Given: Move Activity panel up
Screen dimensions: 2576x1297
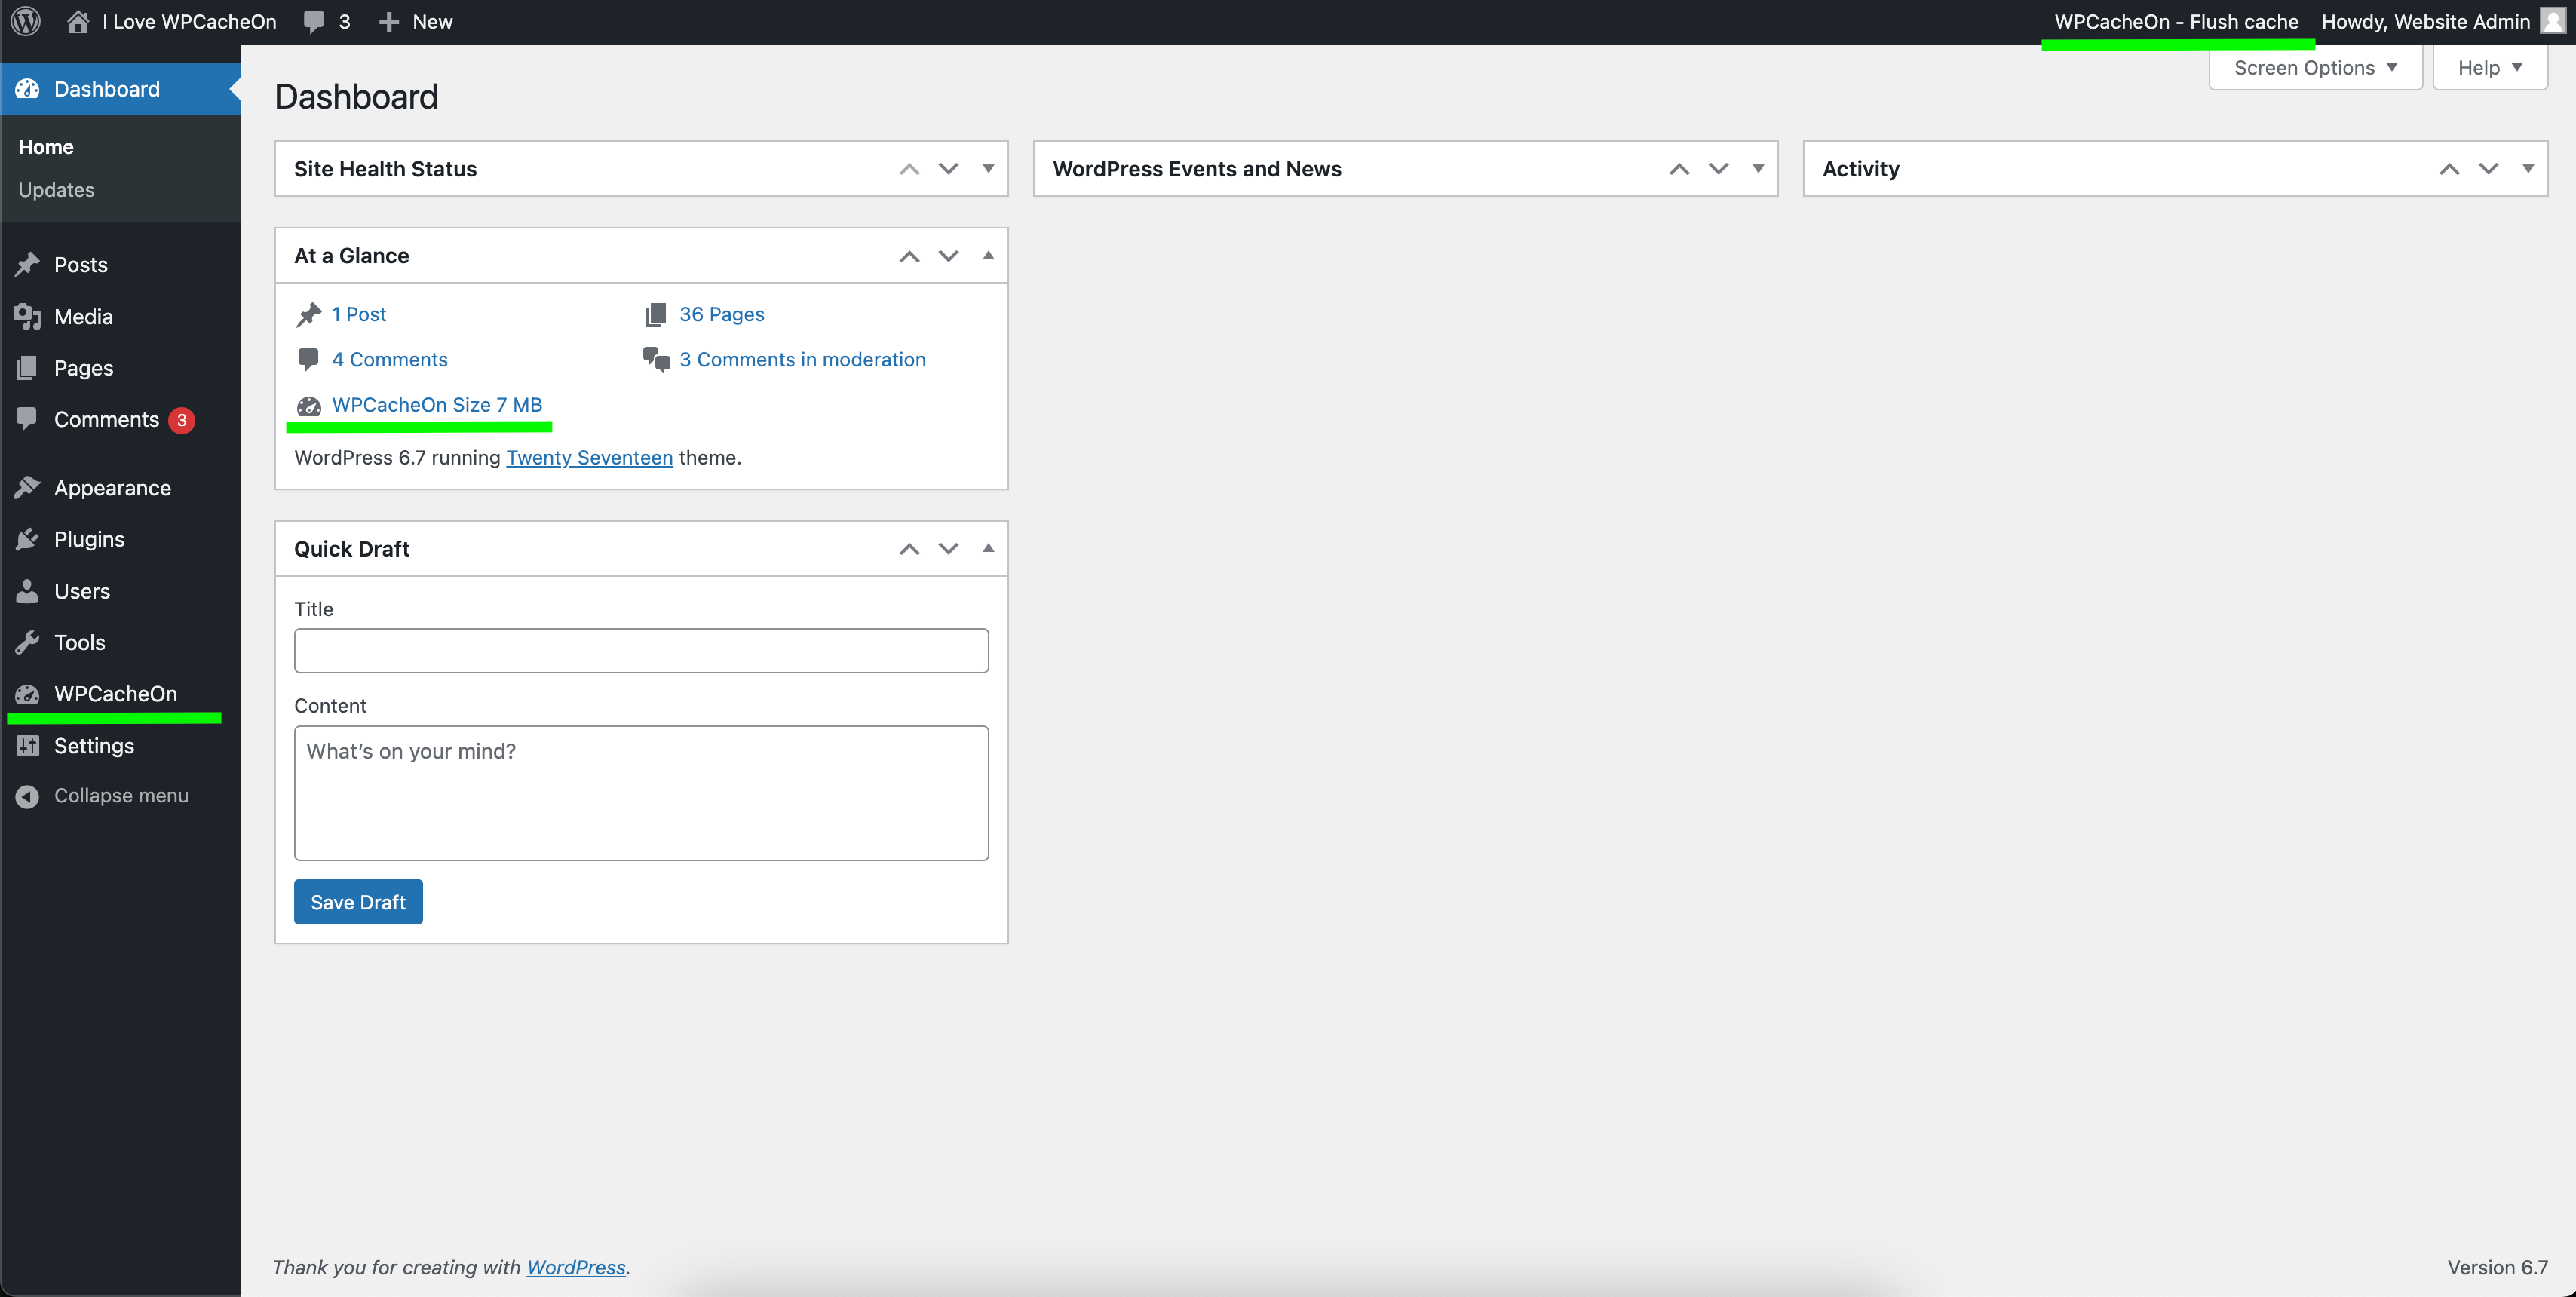Looking at the screenshot, I should click(2449, 169).
